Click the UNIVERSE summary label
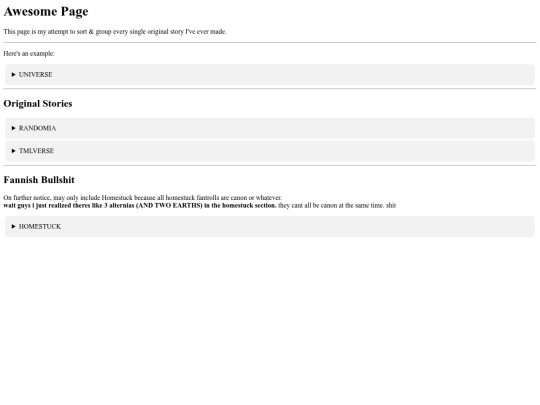Screen dimensions: 540x405 (x=35, y=74)
